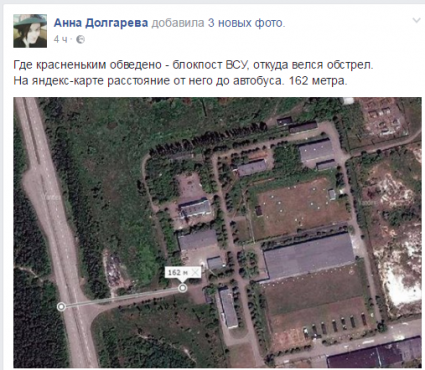Click the 162 м distance label
The height and width of the screenshot is (370, 425).
click(x=178, y=272)
